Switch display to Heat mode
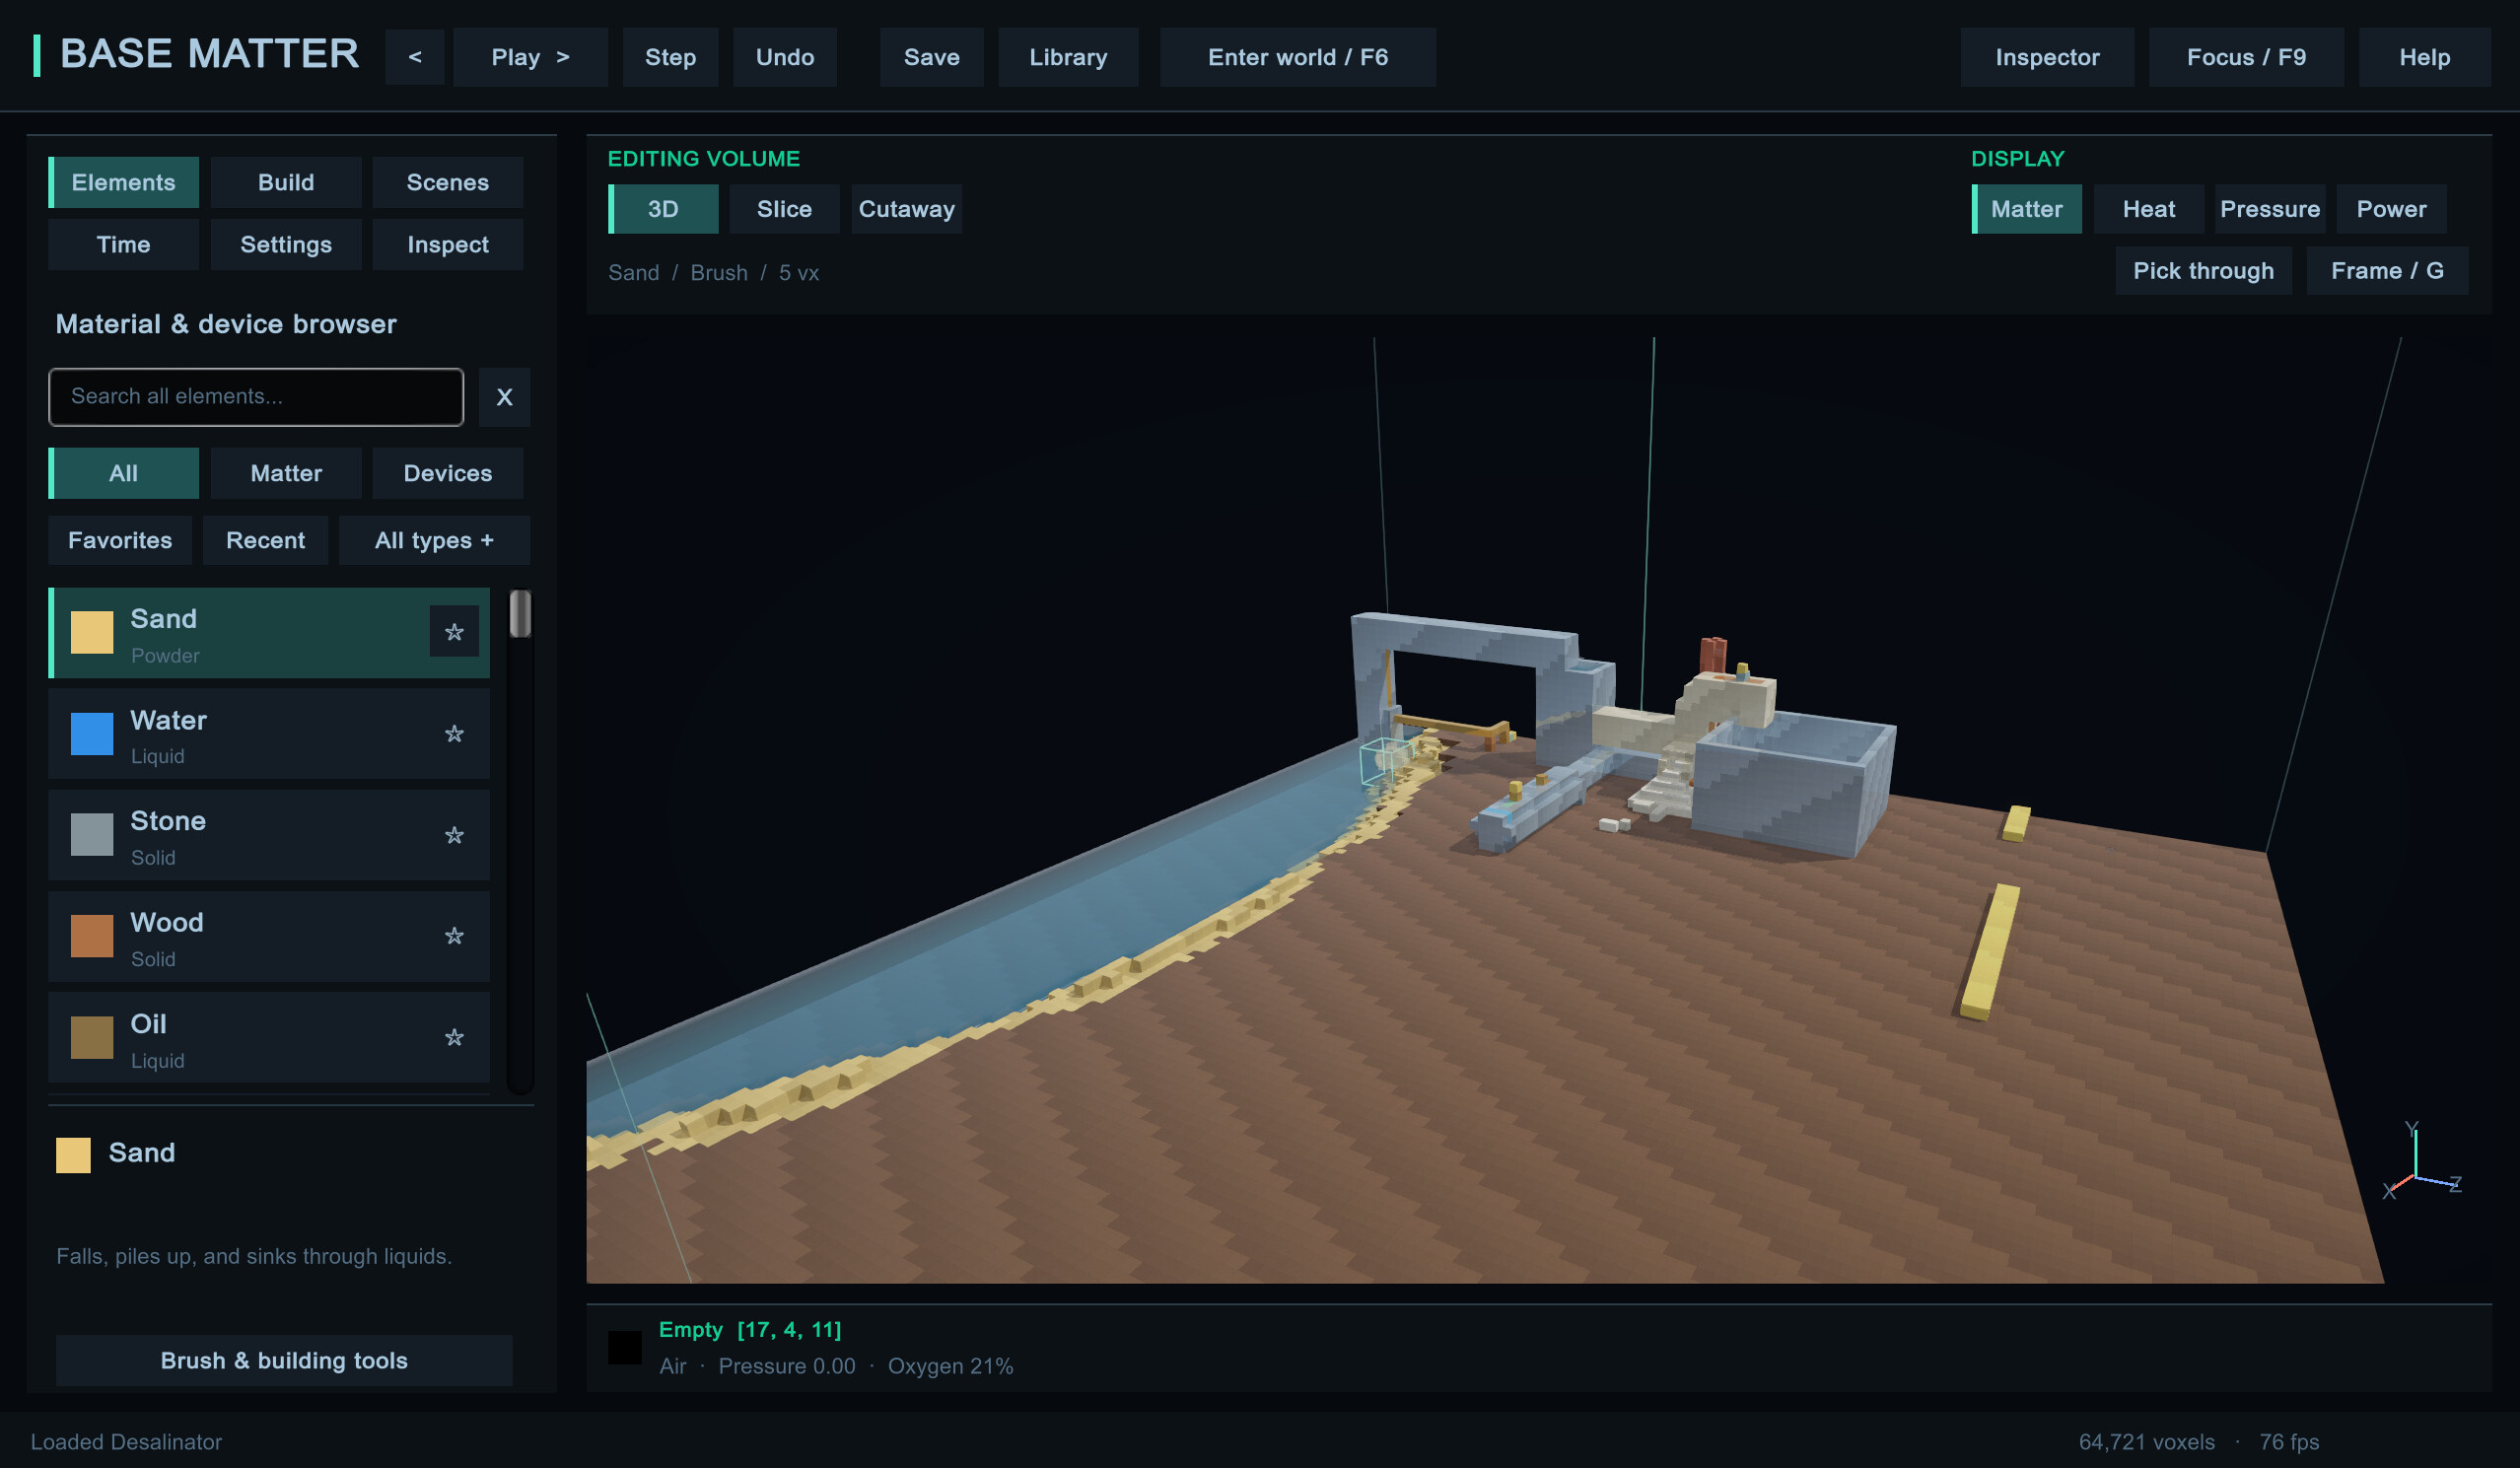 [2148, 209]
